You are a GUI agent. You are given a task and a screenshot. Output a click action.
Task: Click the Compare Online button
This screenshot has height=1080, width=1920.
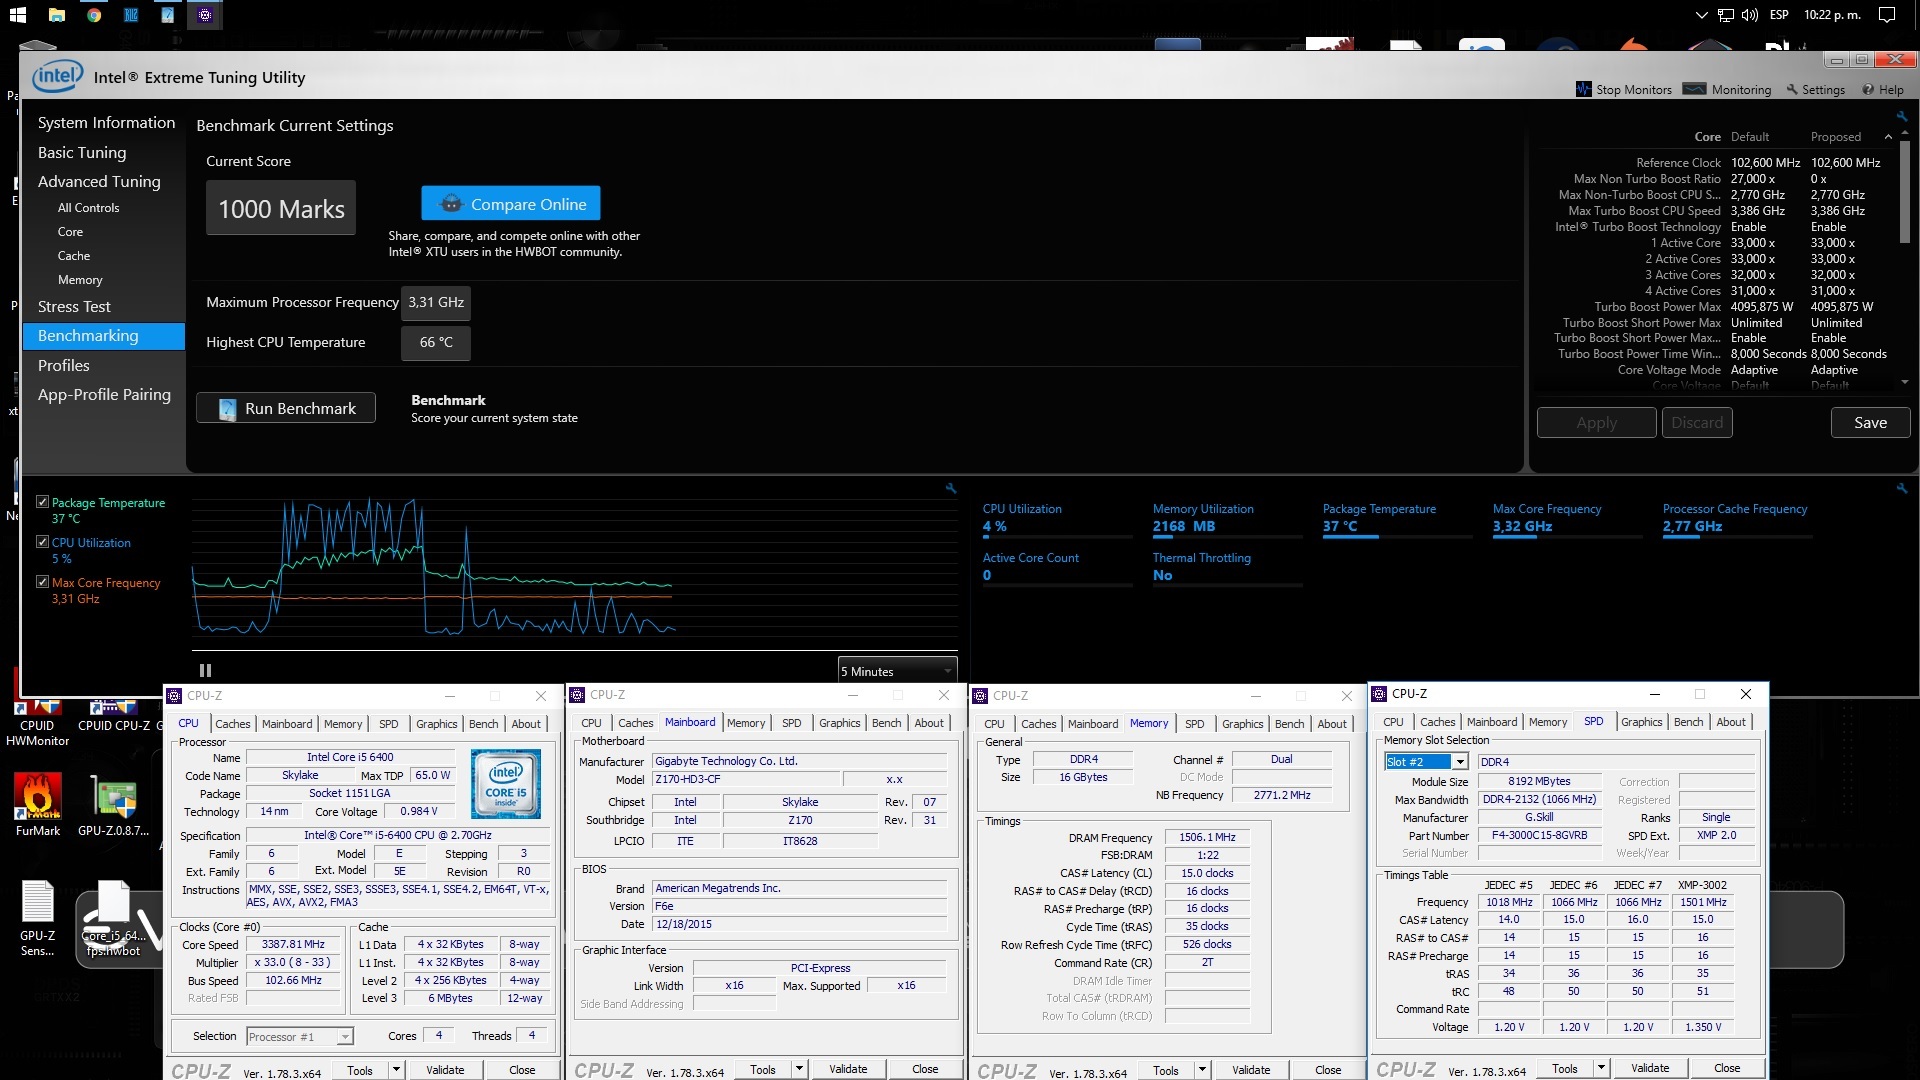(511, 204)
